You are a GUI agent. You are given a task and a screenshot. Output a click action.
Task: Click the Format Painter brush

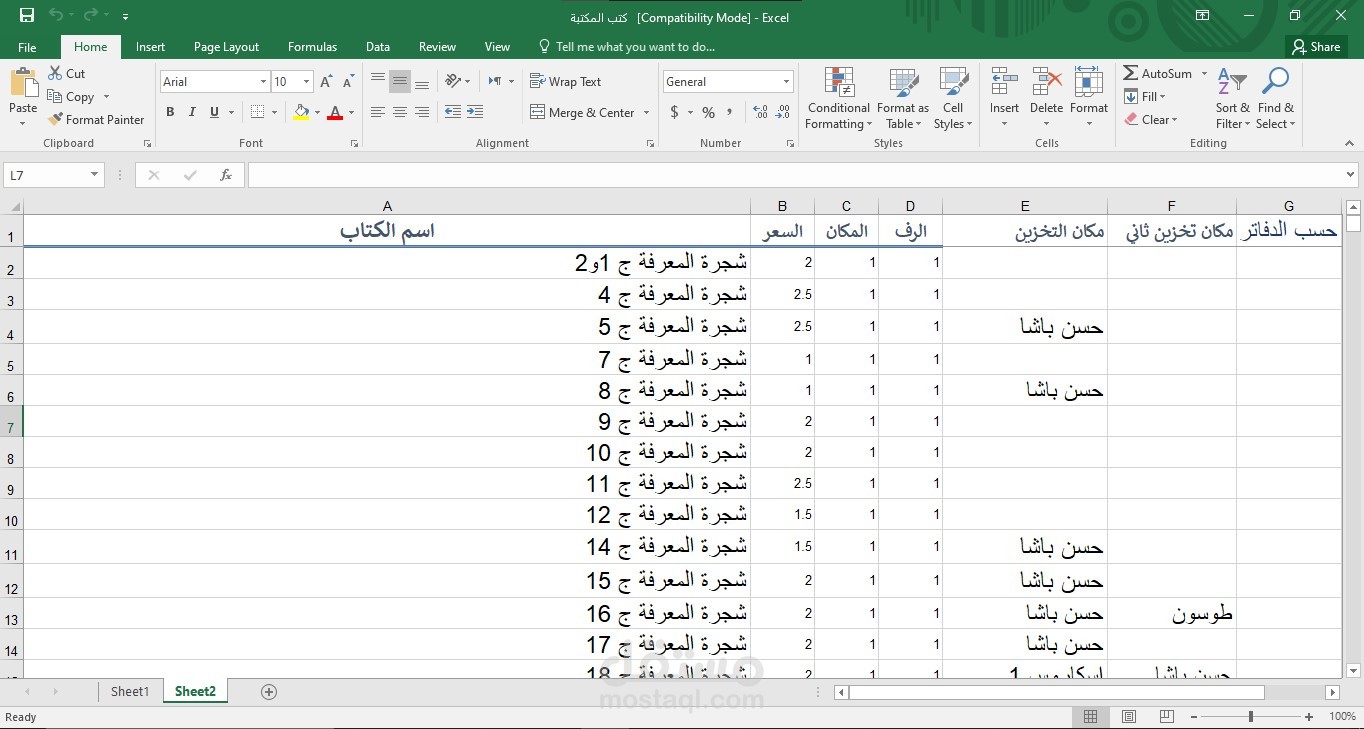point(96,119)
